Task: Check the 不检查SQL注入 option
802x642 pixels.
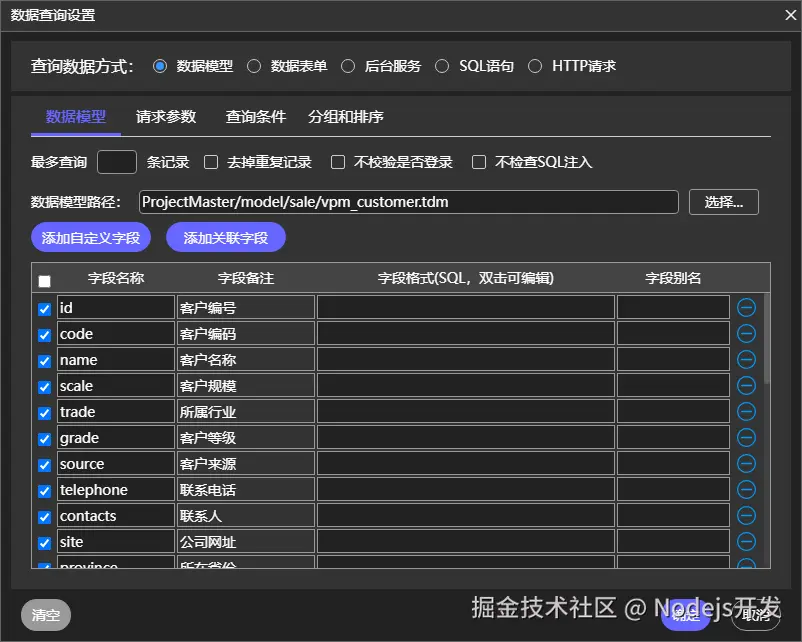Action: pos(478,161)
